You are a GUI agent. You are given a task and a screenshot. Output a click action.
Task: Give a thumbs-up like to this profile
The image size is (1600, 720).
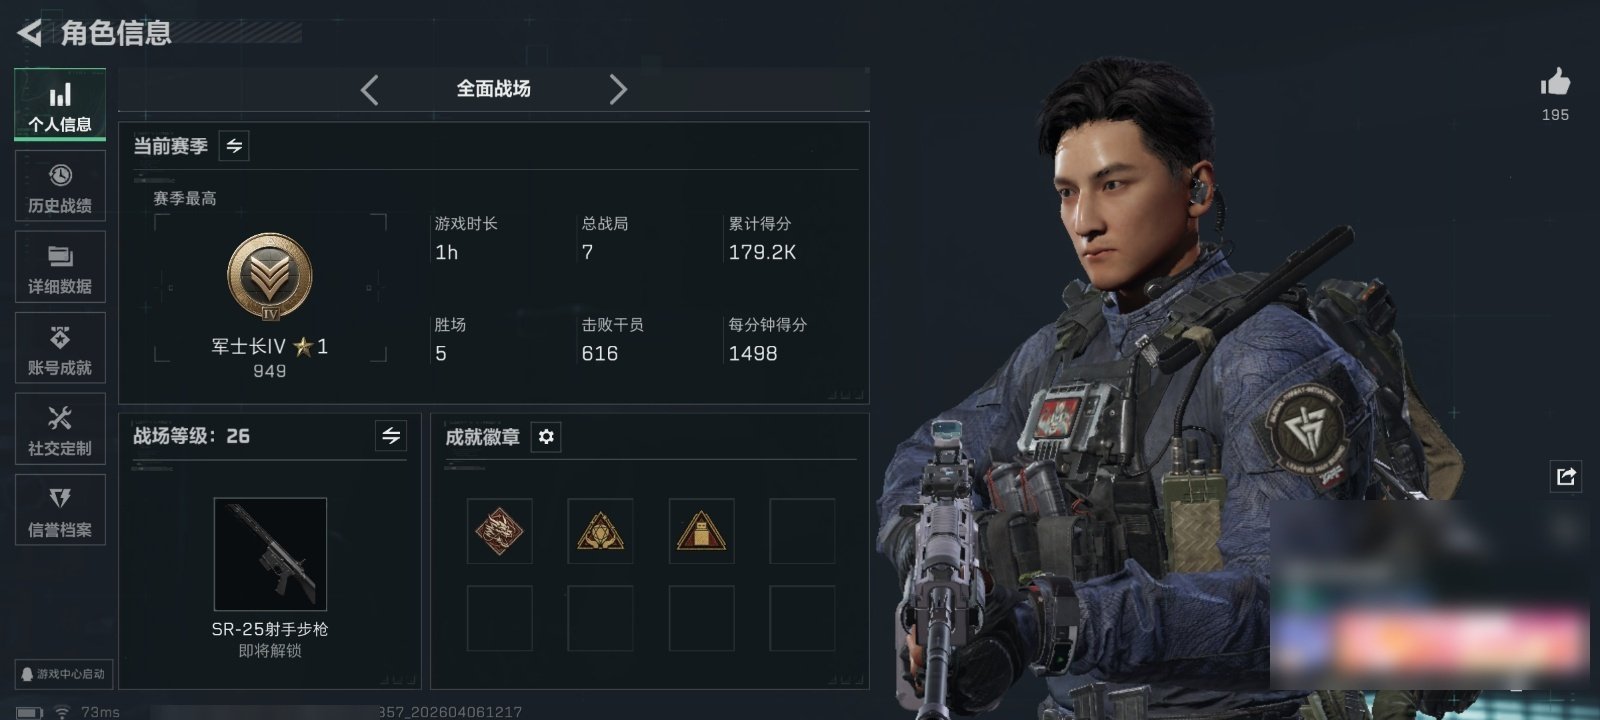click(1555, 83)
